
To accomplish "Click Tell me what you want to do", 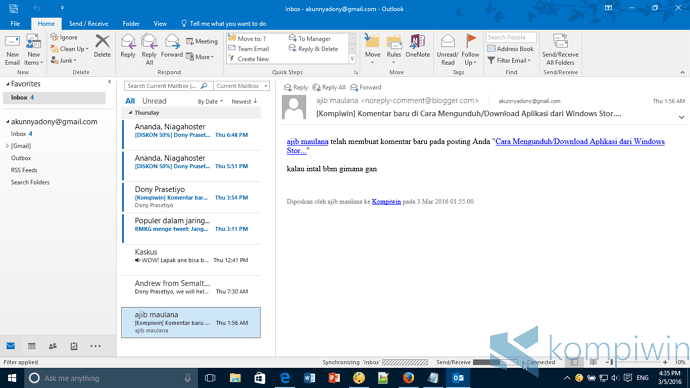I will point(224,24).
